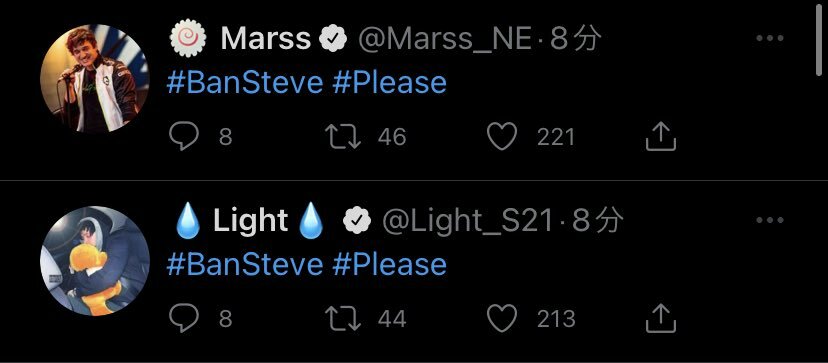This screenshot has width=828, height=363.
Task: Like the Light tweet with 213 likes
Action: [502, 318]
